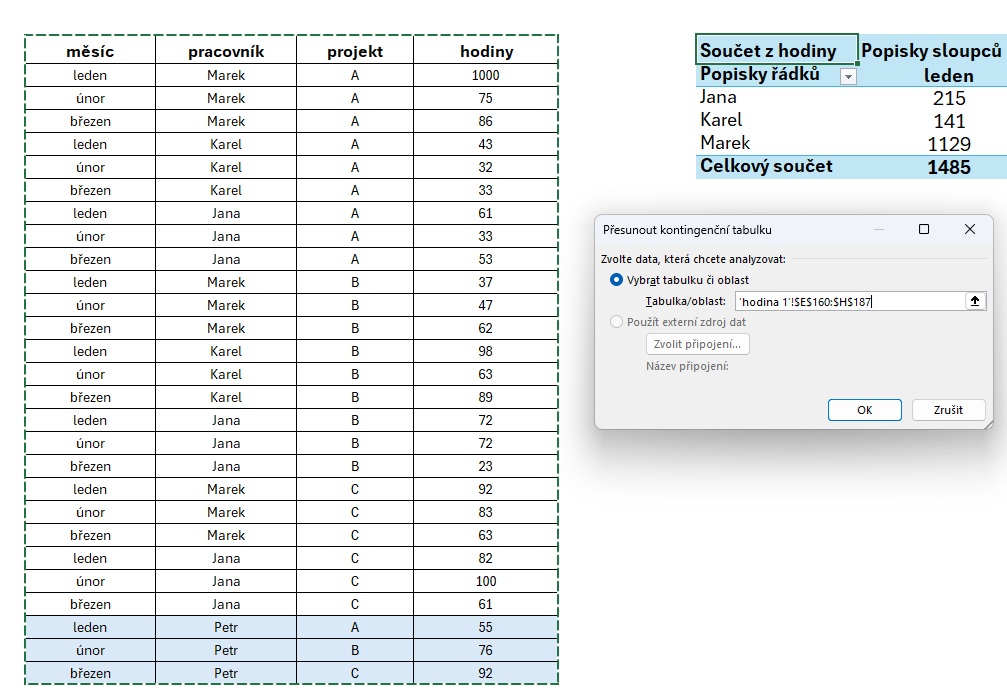1007x696 pixels.
Task: Click the Popisky sloupců pivot header cell
Action: click(x=931, y=50)
